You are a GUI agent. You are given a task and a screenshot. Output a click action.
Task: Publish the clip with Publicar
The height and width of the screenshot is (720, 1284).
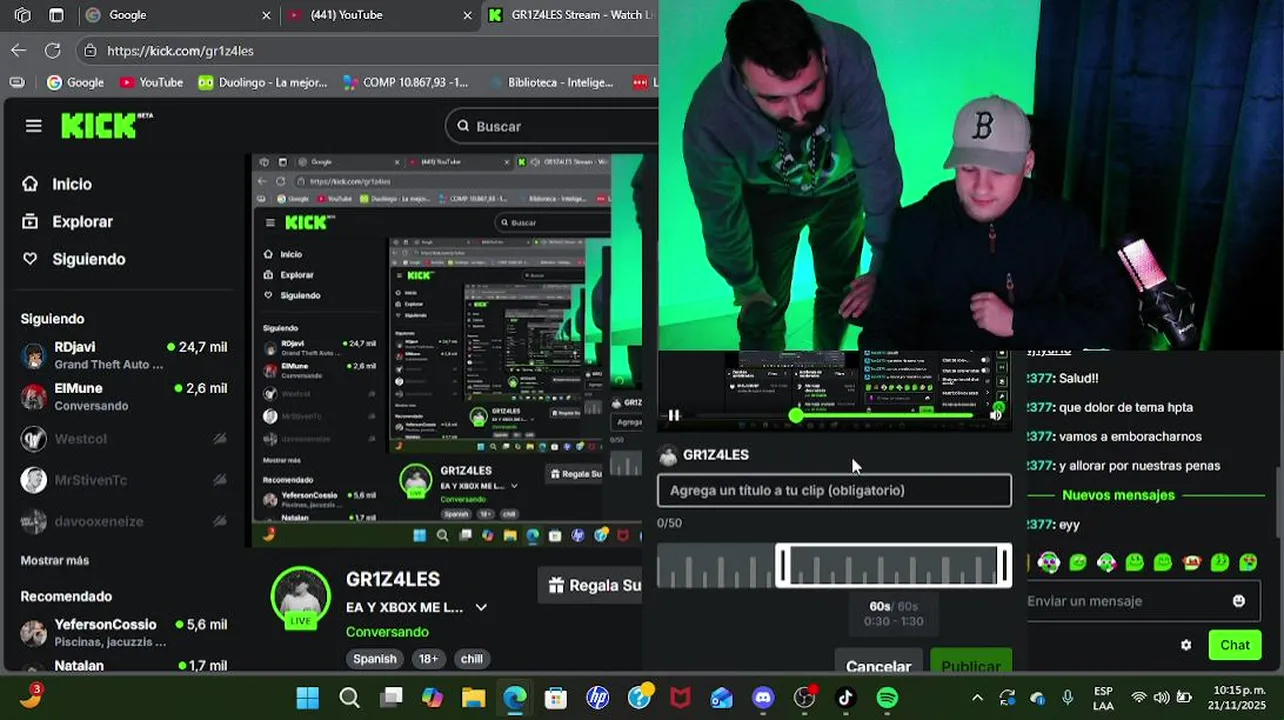point(970,666)
